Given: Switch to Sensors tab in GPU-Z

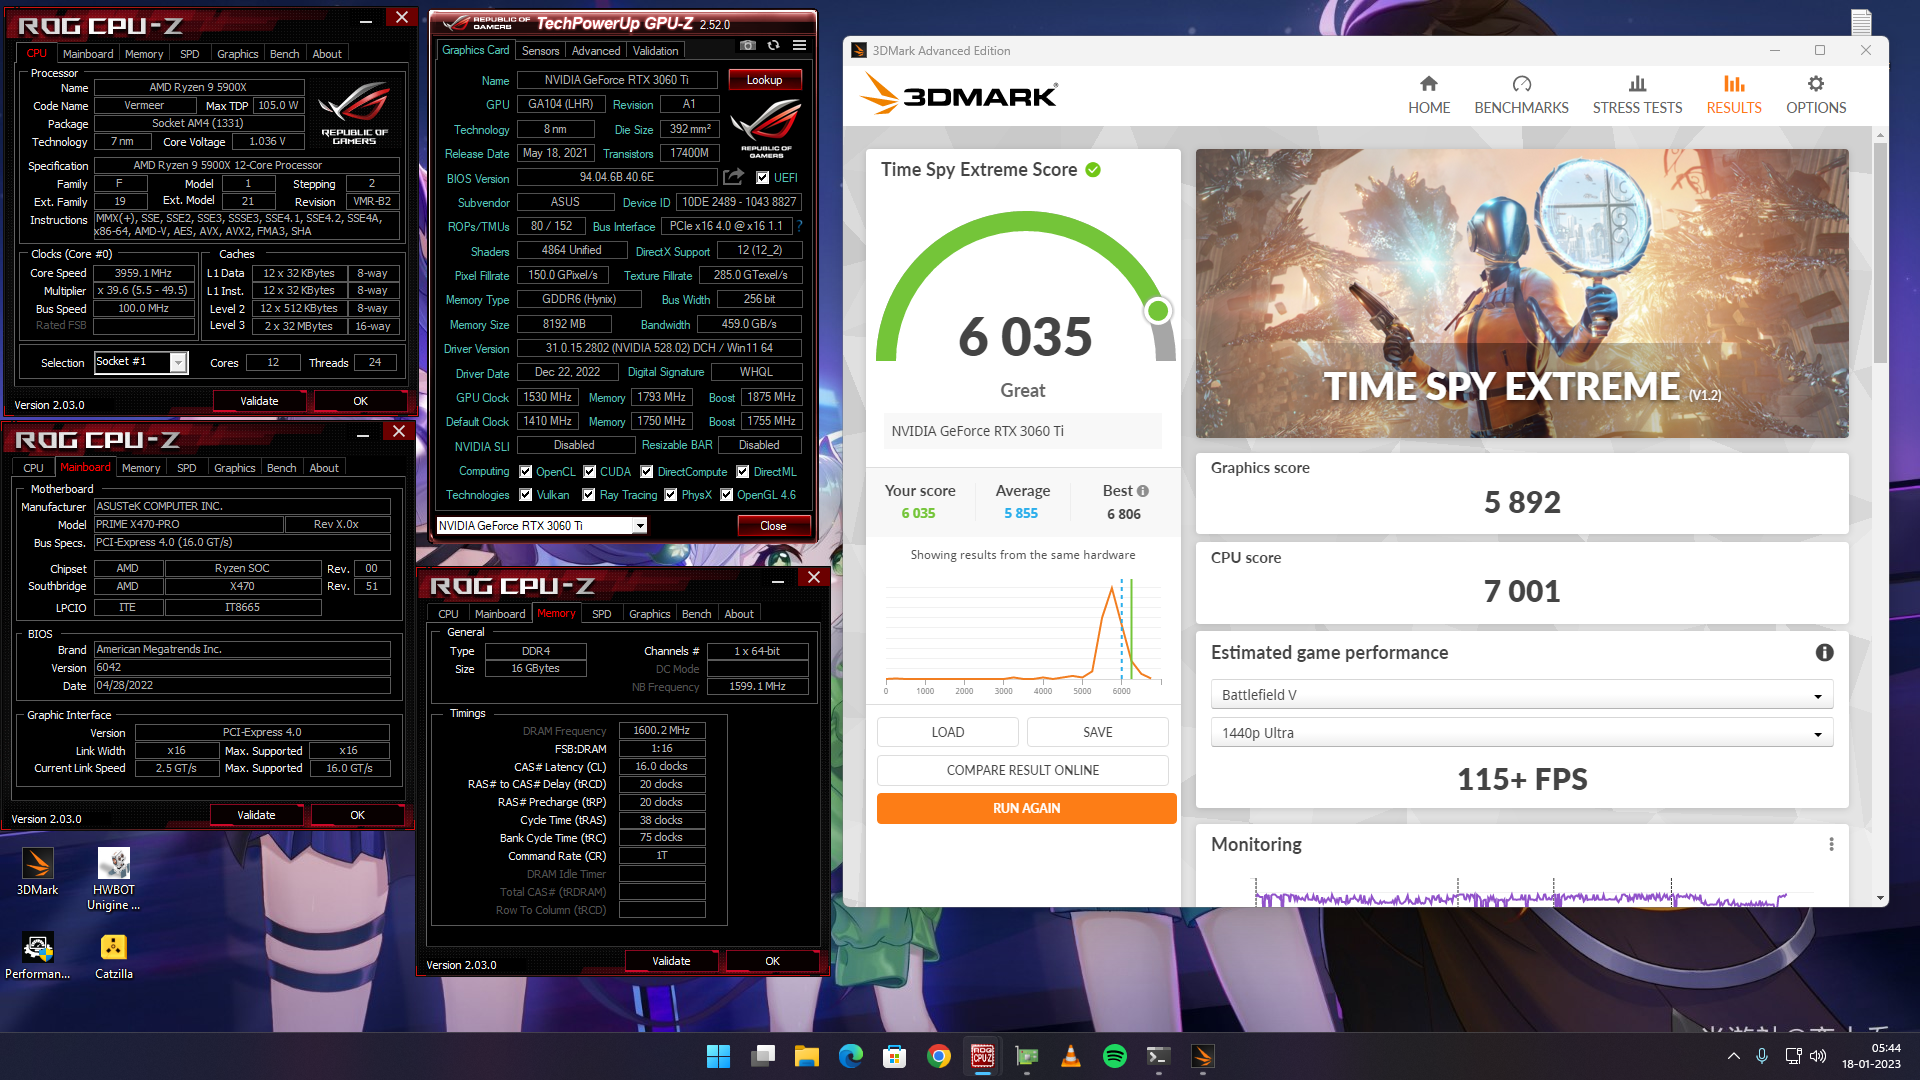Looking at the screenshot, I should click(x=540, y=50).
